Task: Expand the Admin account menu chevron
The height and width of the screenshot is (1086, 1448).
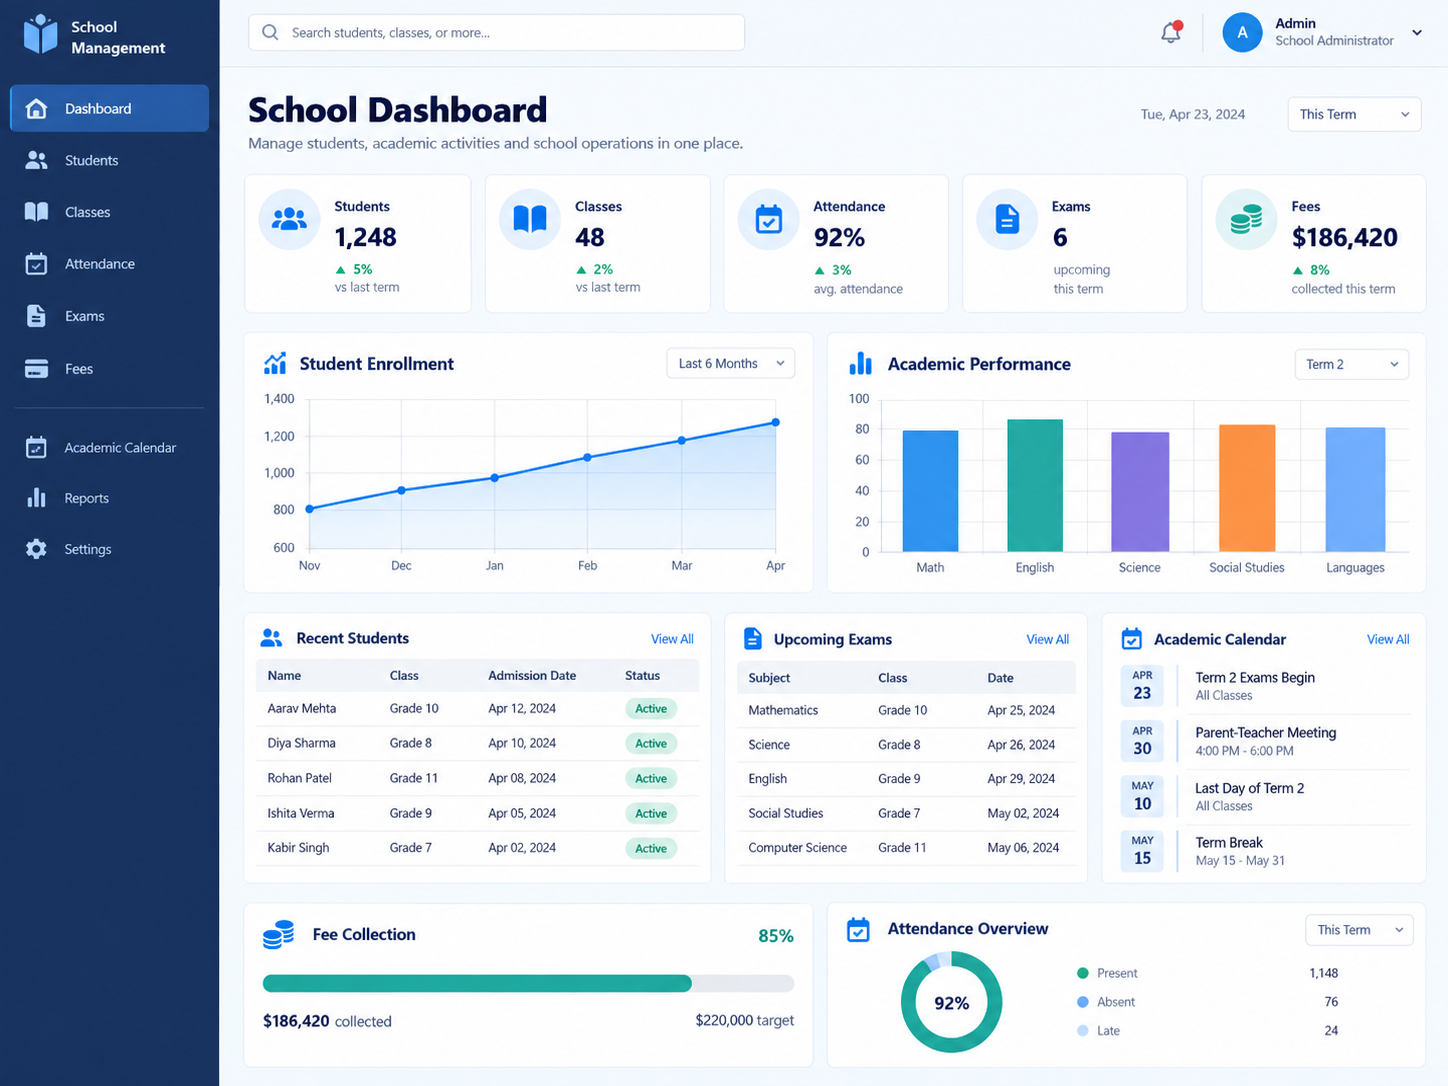Action: [1417, 33]
